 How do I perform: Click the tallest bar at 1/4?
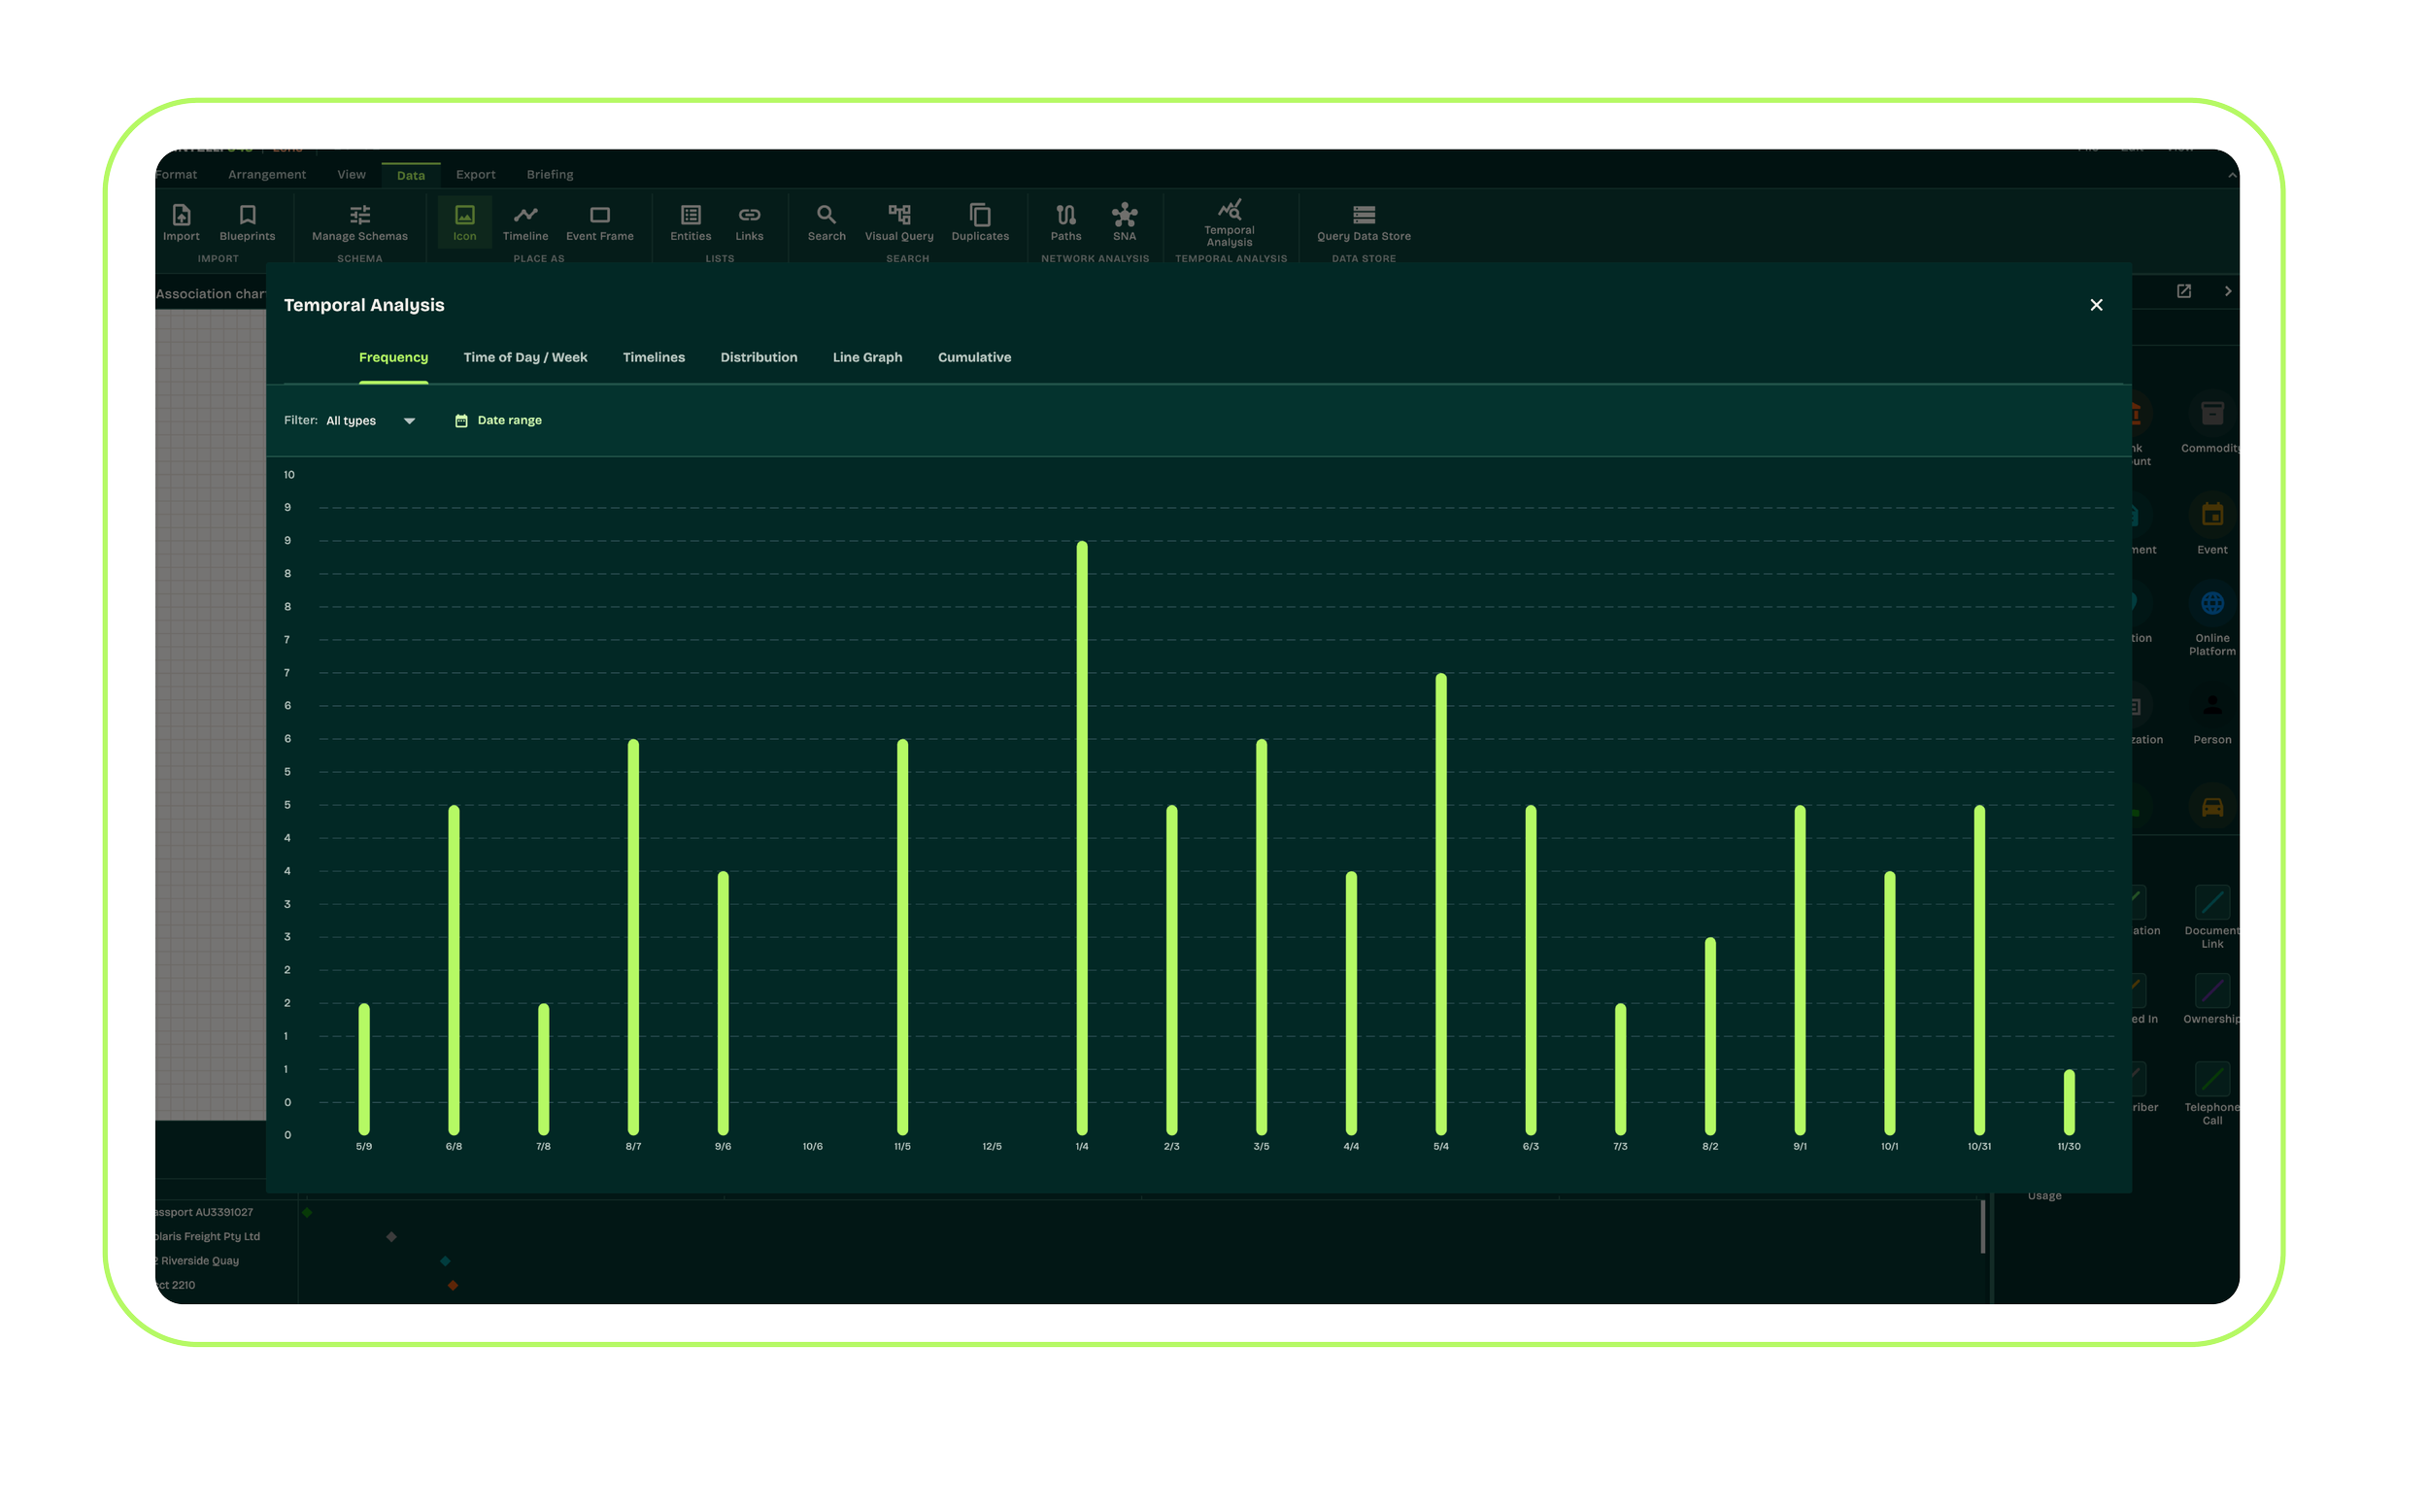[x=1082, y=838]
